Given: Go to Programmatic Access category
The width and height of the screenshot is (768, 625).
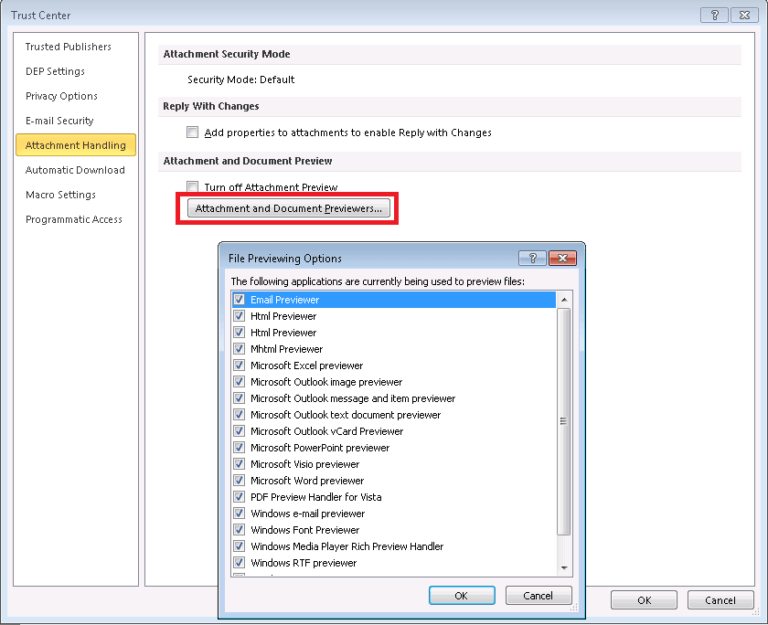Looking at the screenshot, I should coord(73,220).
